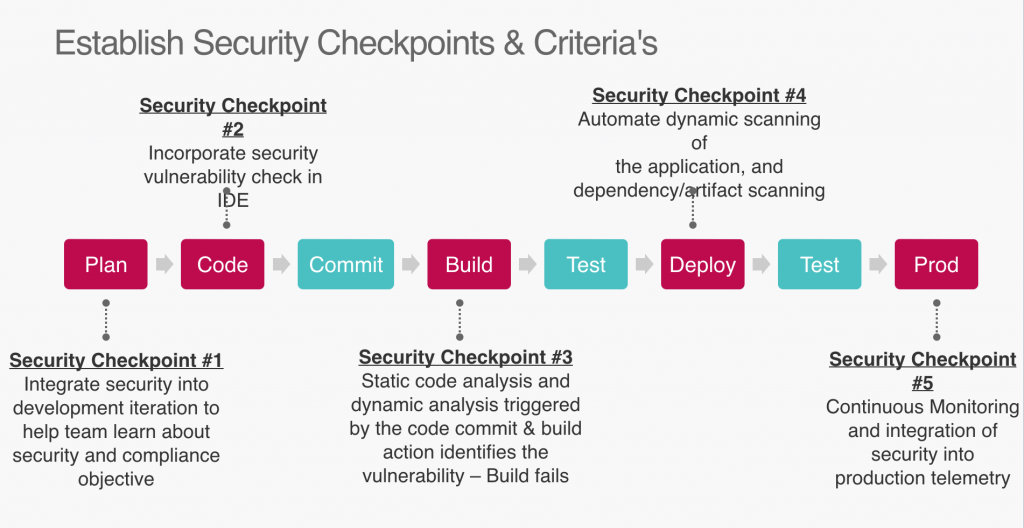Screen dimensions: 1024x528
Task: Select the Code stage box
Action: tap(222, 265)
